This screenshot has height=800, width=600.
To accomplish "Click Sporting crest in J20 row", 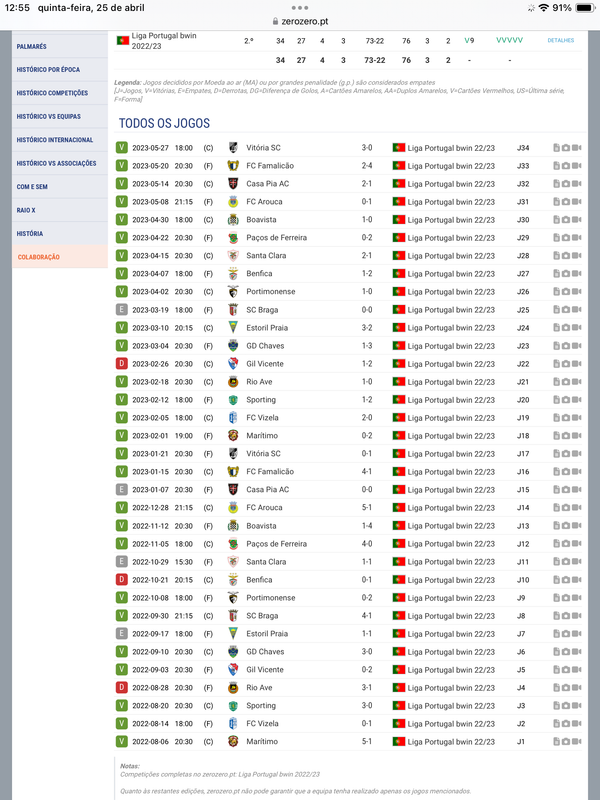I will [233, 400].
